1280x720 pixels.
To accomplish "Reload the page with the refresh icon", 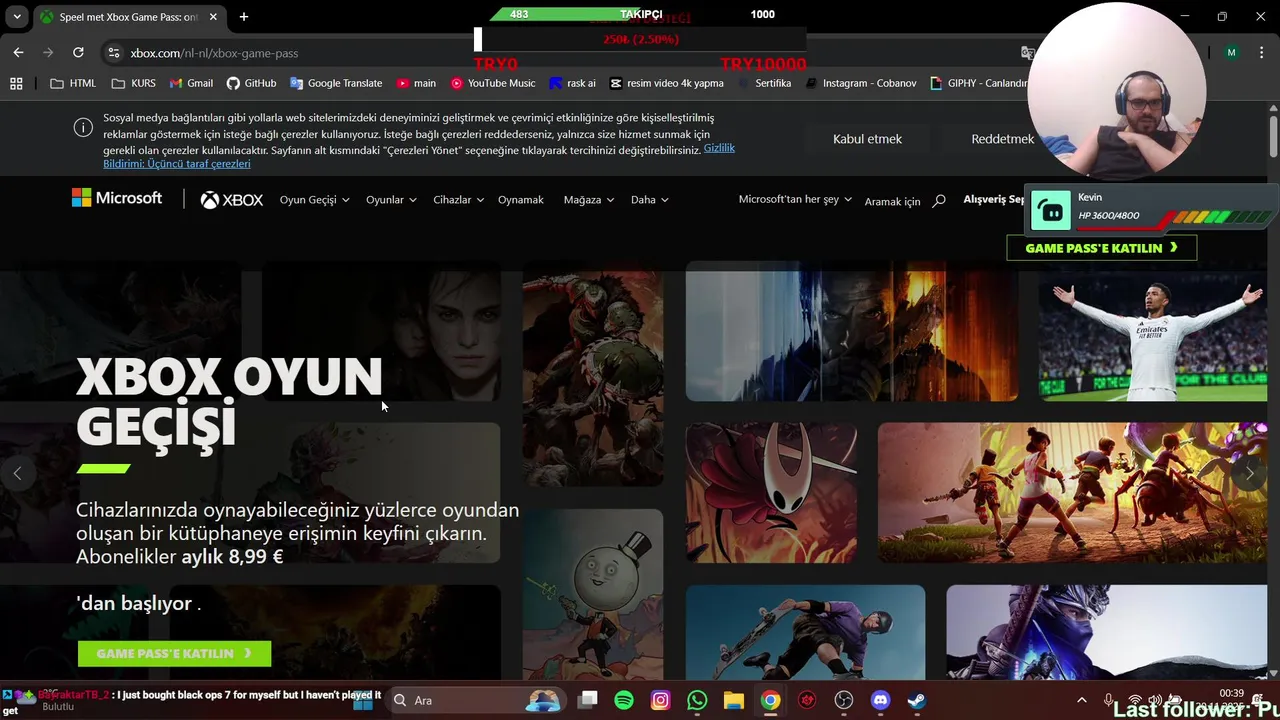I will (x=78, y=52).
